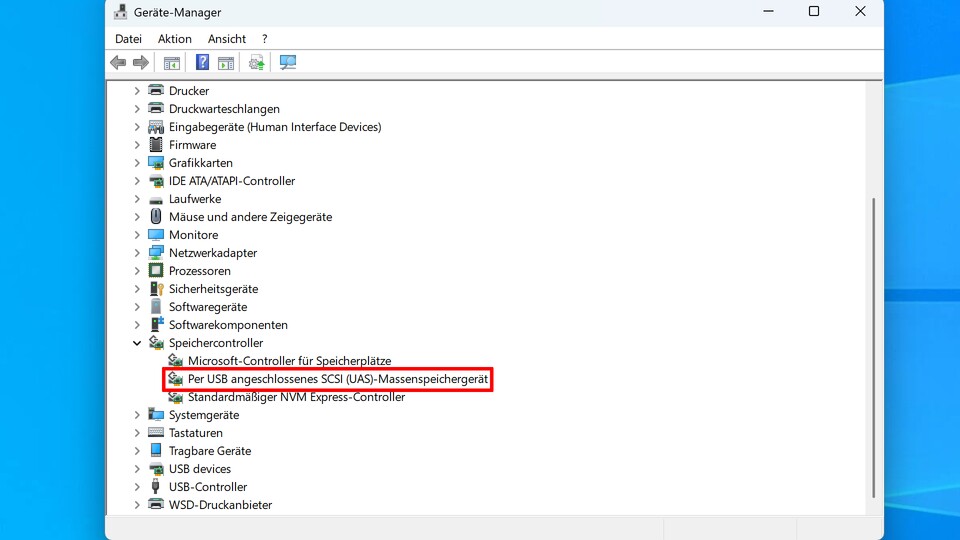Click the display adapter icon beside Grafikkarten
This screenshot has width=960, height=540.
point(156,163)
